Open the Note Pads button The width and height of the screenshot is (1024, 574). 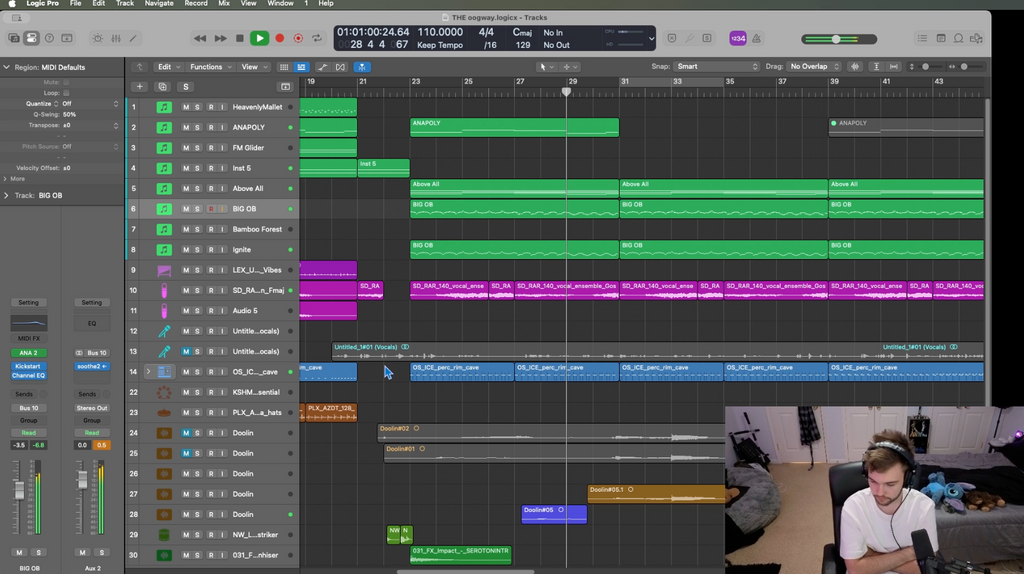tap(940, 39)
